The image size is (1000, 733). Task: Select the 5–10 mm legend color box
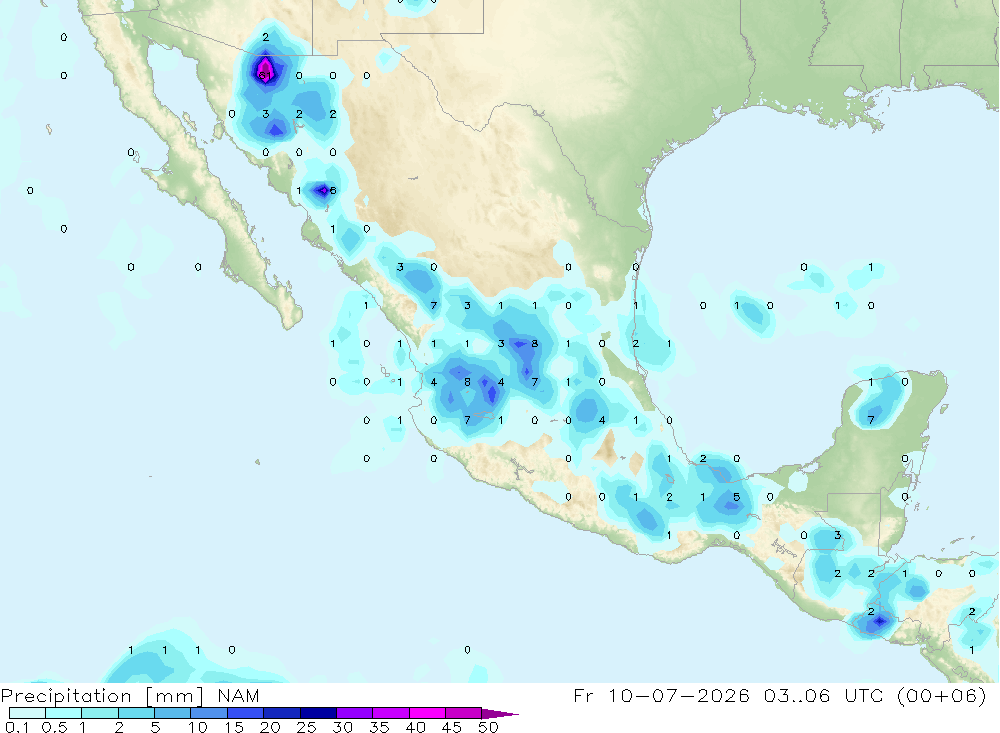coord(172,713)
